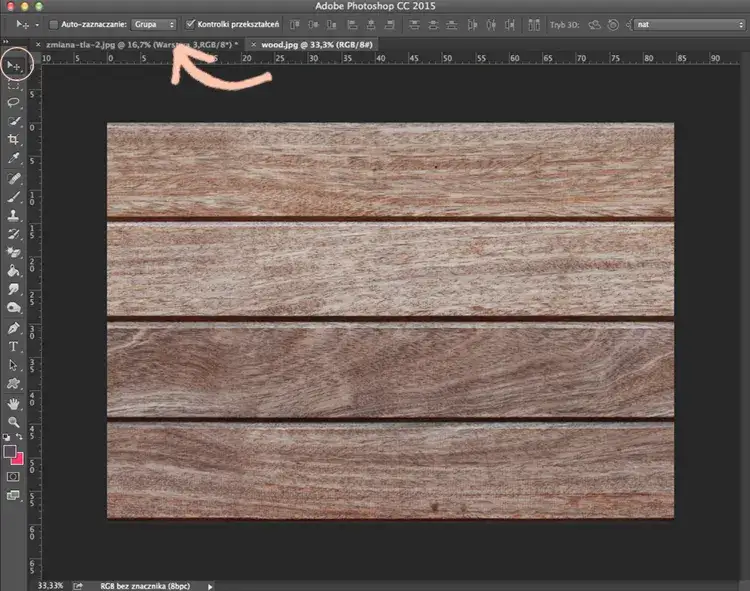
Task: Select the Crop tool
Action: (14, 140)
